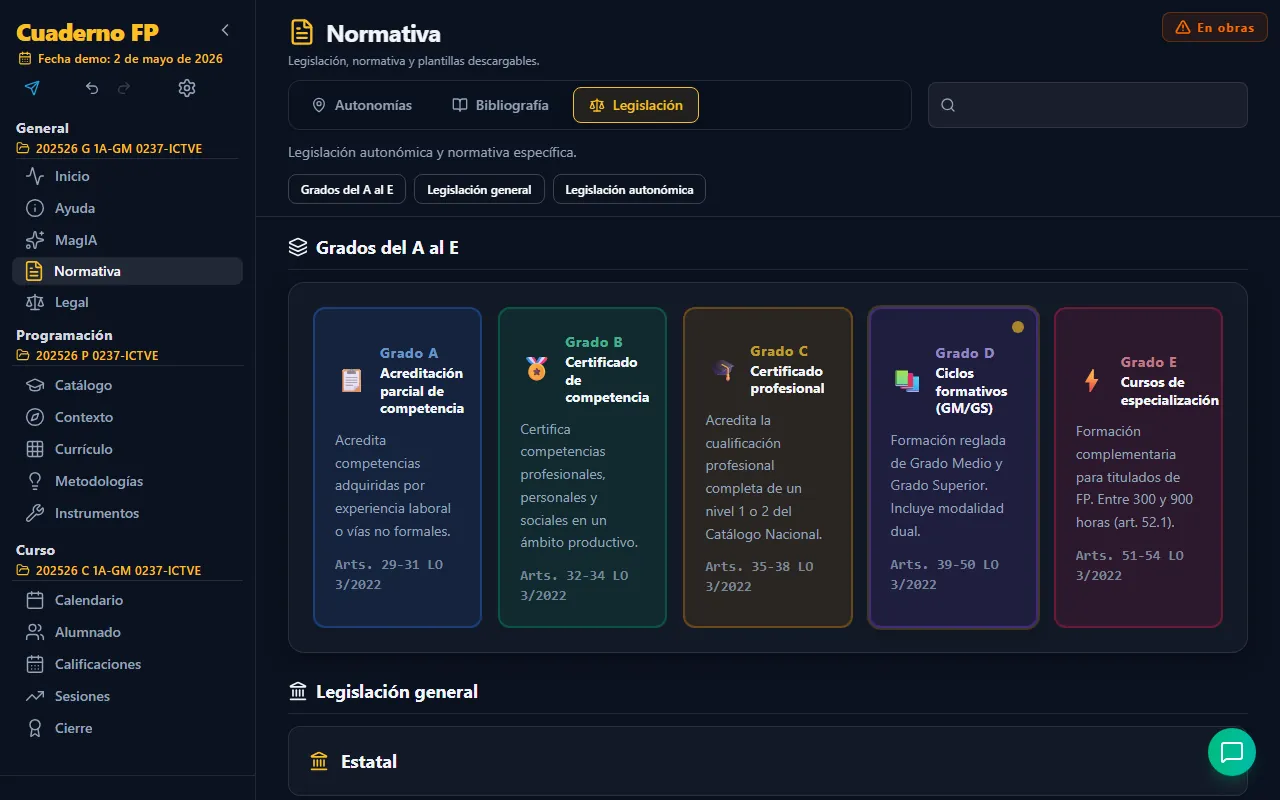The width and height of the screenshot is (1280, 800).
Task: Open Cierre in the sidebar
Action: pos(127,729)
